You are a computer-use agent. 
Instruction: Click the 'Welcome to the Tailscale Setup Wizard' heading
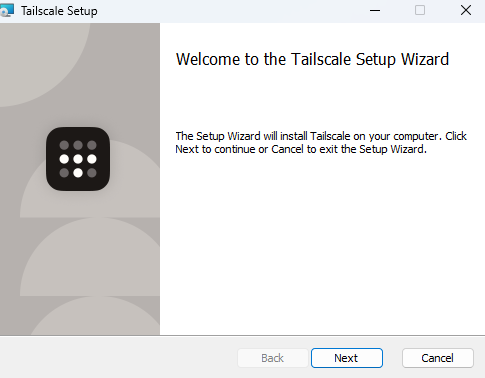pyautogui.click(x=312, y=60)
